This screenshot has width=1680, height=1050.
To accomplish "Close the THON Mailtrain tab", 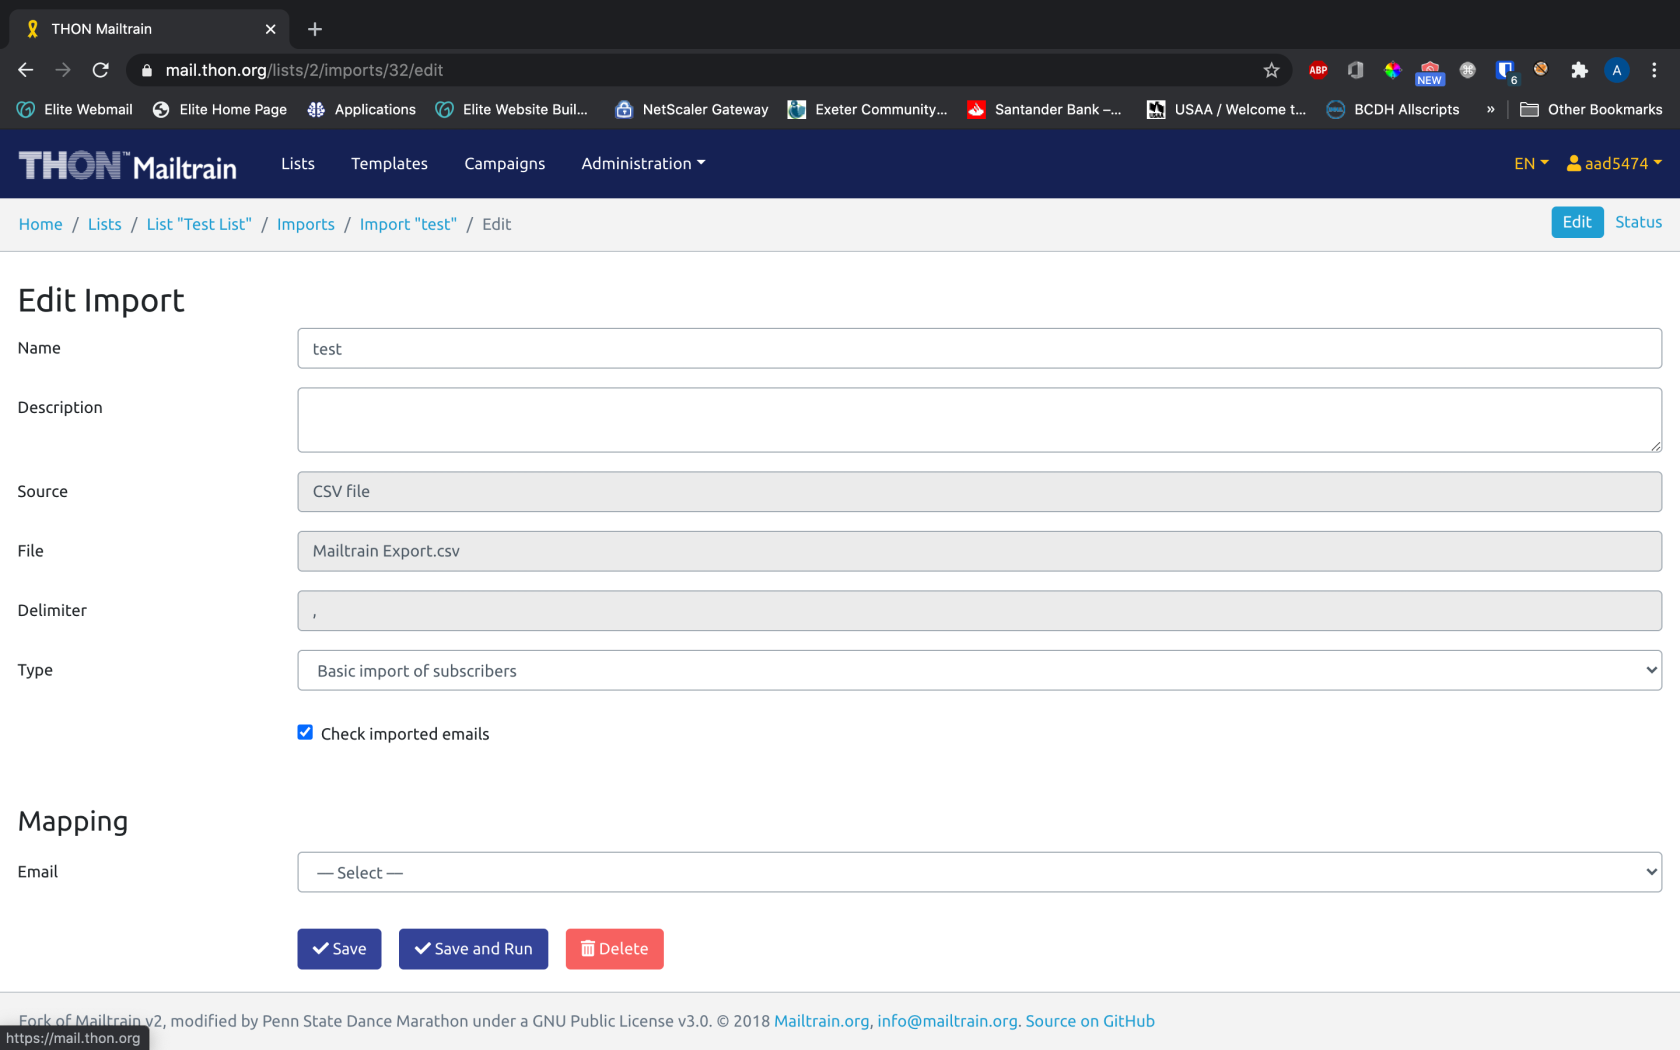I will tap(270, 29).
